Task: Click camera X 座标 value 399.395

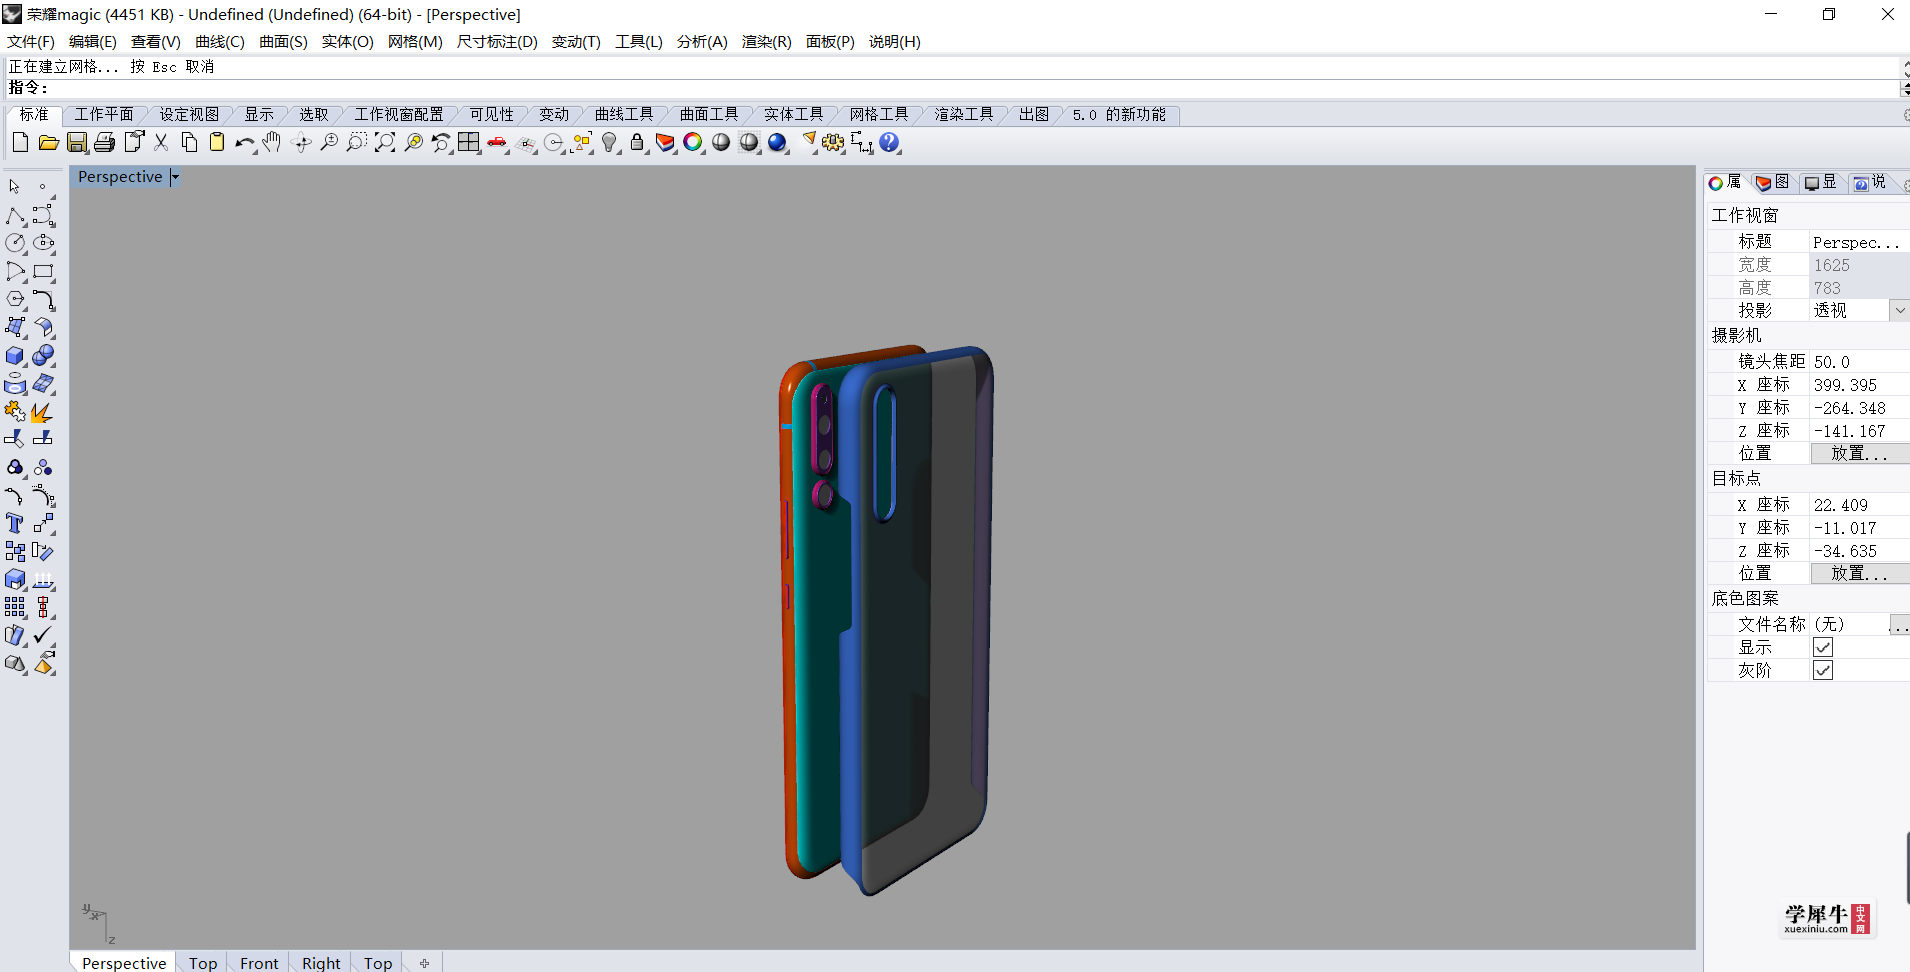Action: (1860, 385)
